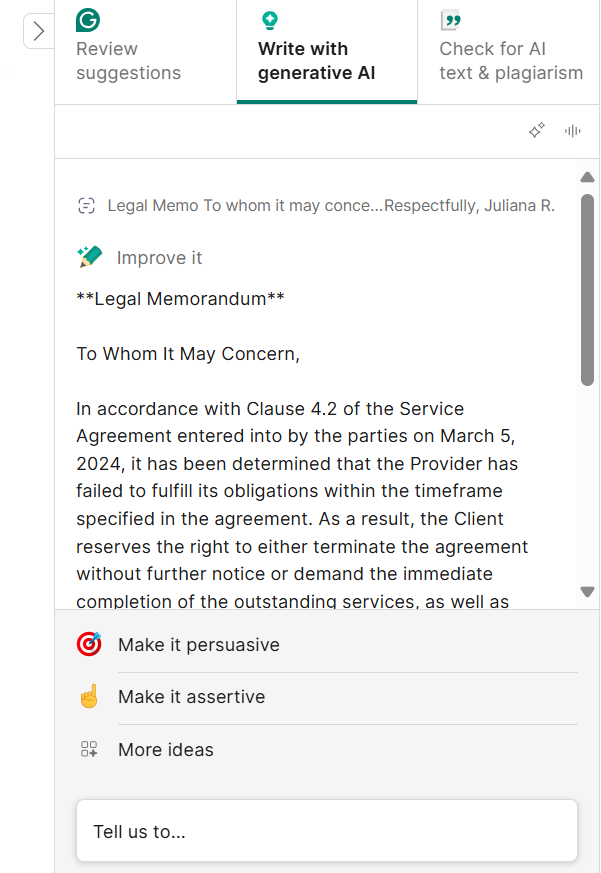Click the lightbulb generative AI icon
This screenshot has width=601, height=873.
tap(269, 20)
